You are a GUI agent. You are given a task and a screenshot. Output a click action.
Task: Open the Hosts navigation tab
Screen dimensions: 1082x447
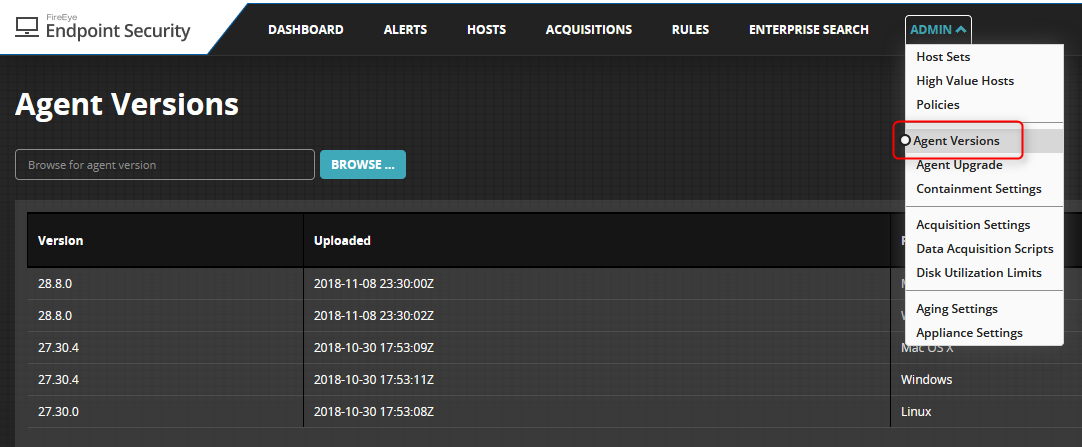(486, 29)
